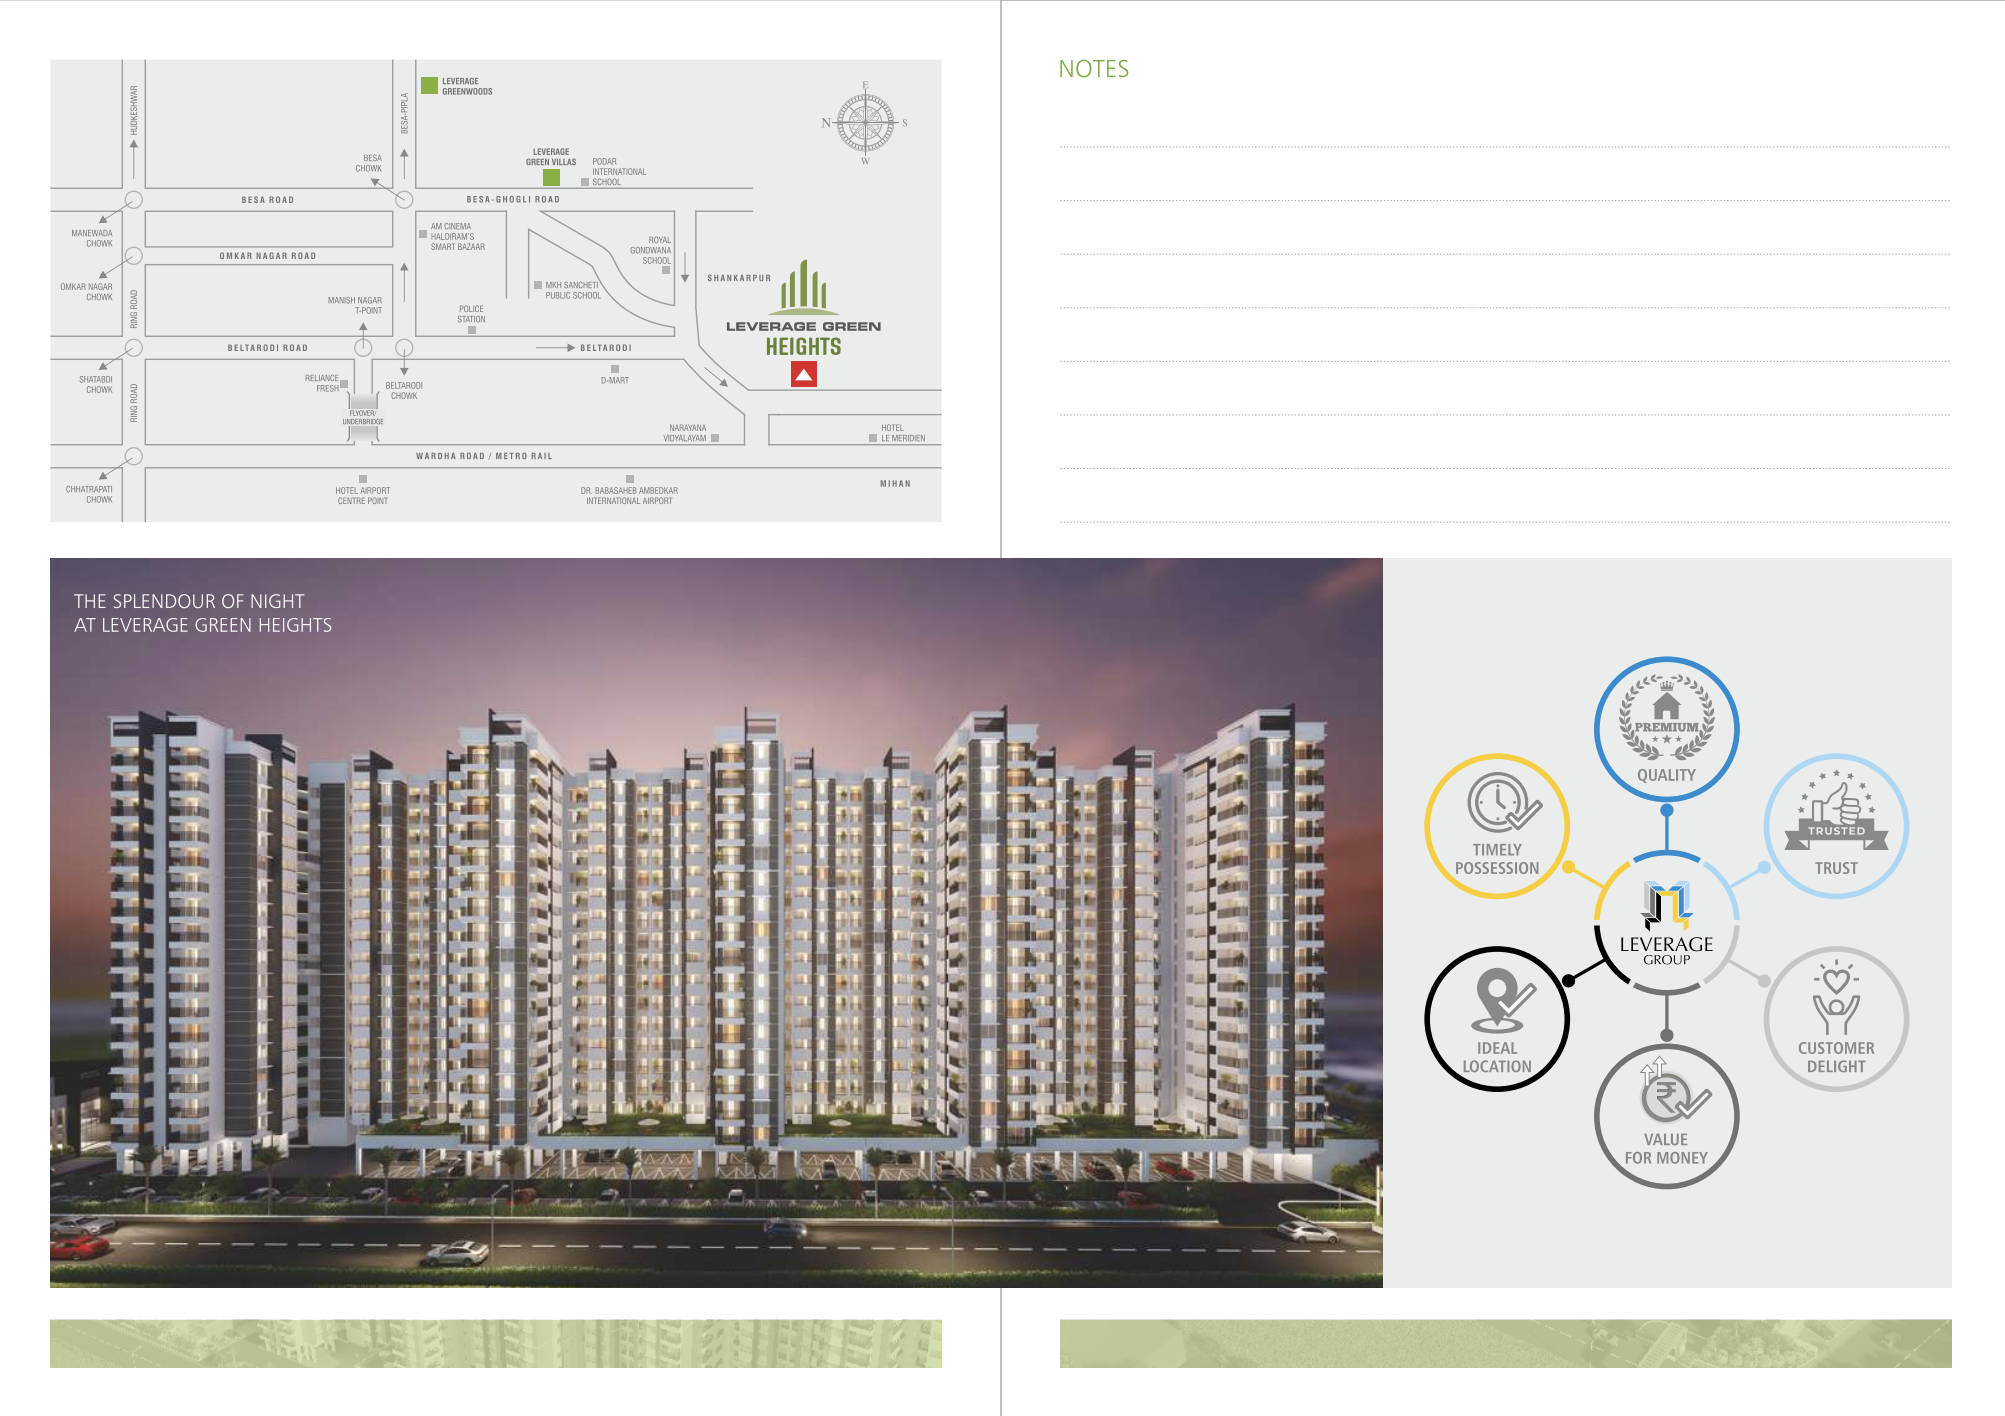Click the 'MKH Sancheti Public School' label
The height and width of the screenshot is (1416, 2005).
[x=573, y=290]
